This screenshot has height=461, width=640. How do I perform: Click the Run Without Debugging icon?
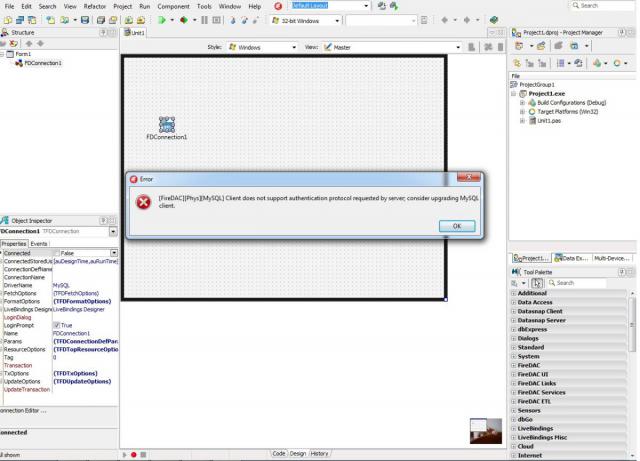(184, 20)
